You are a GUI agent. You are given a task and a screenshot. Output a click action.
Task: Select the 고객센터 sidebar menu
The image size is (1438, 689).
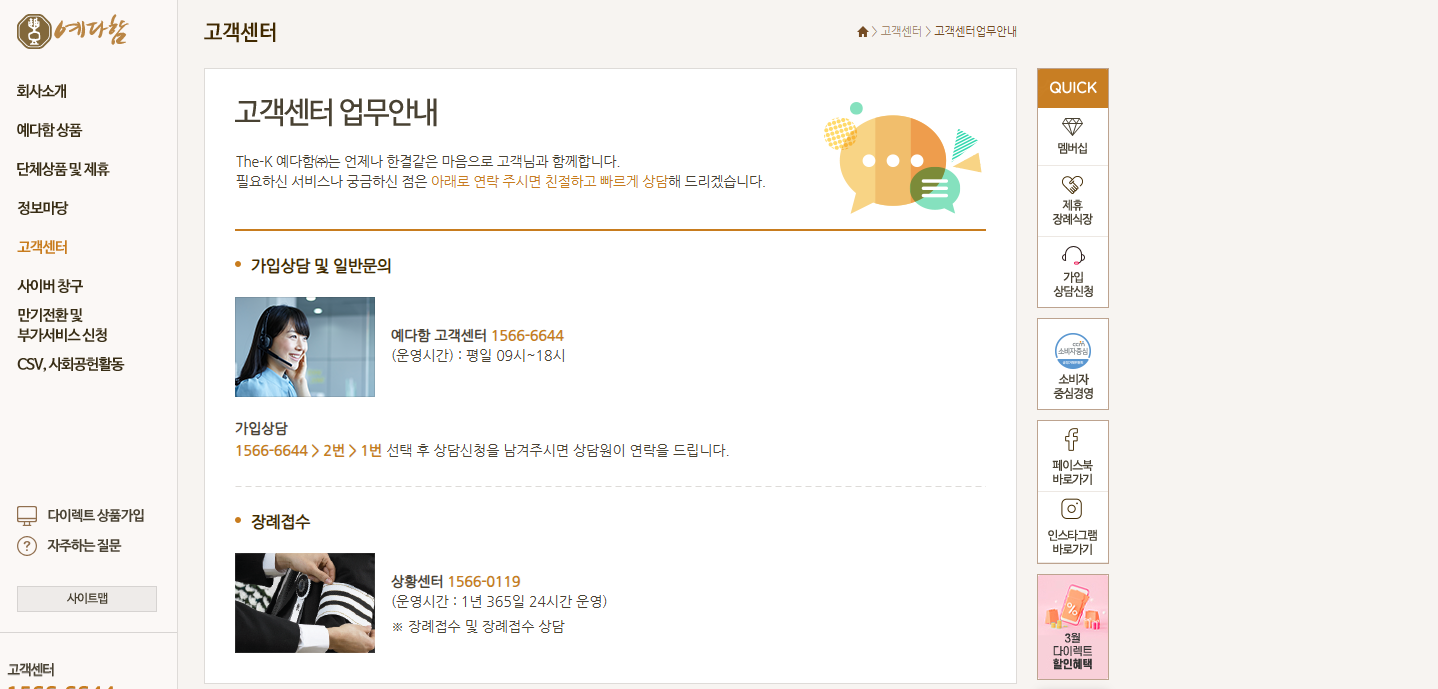click(x=42, y=247)
